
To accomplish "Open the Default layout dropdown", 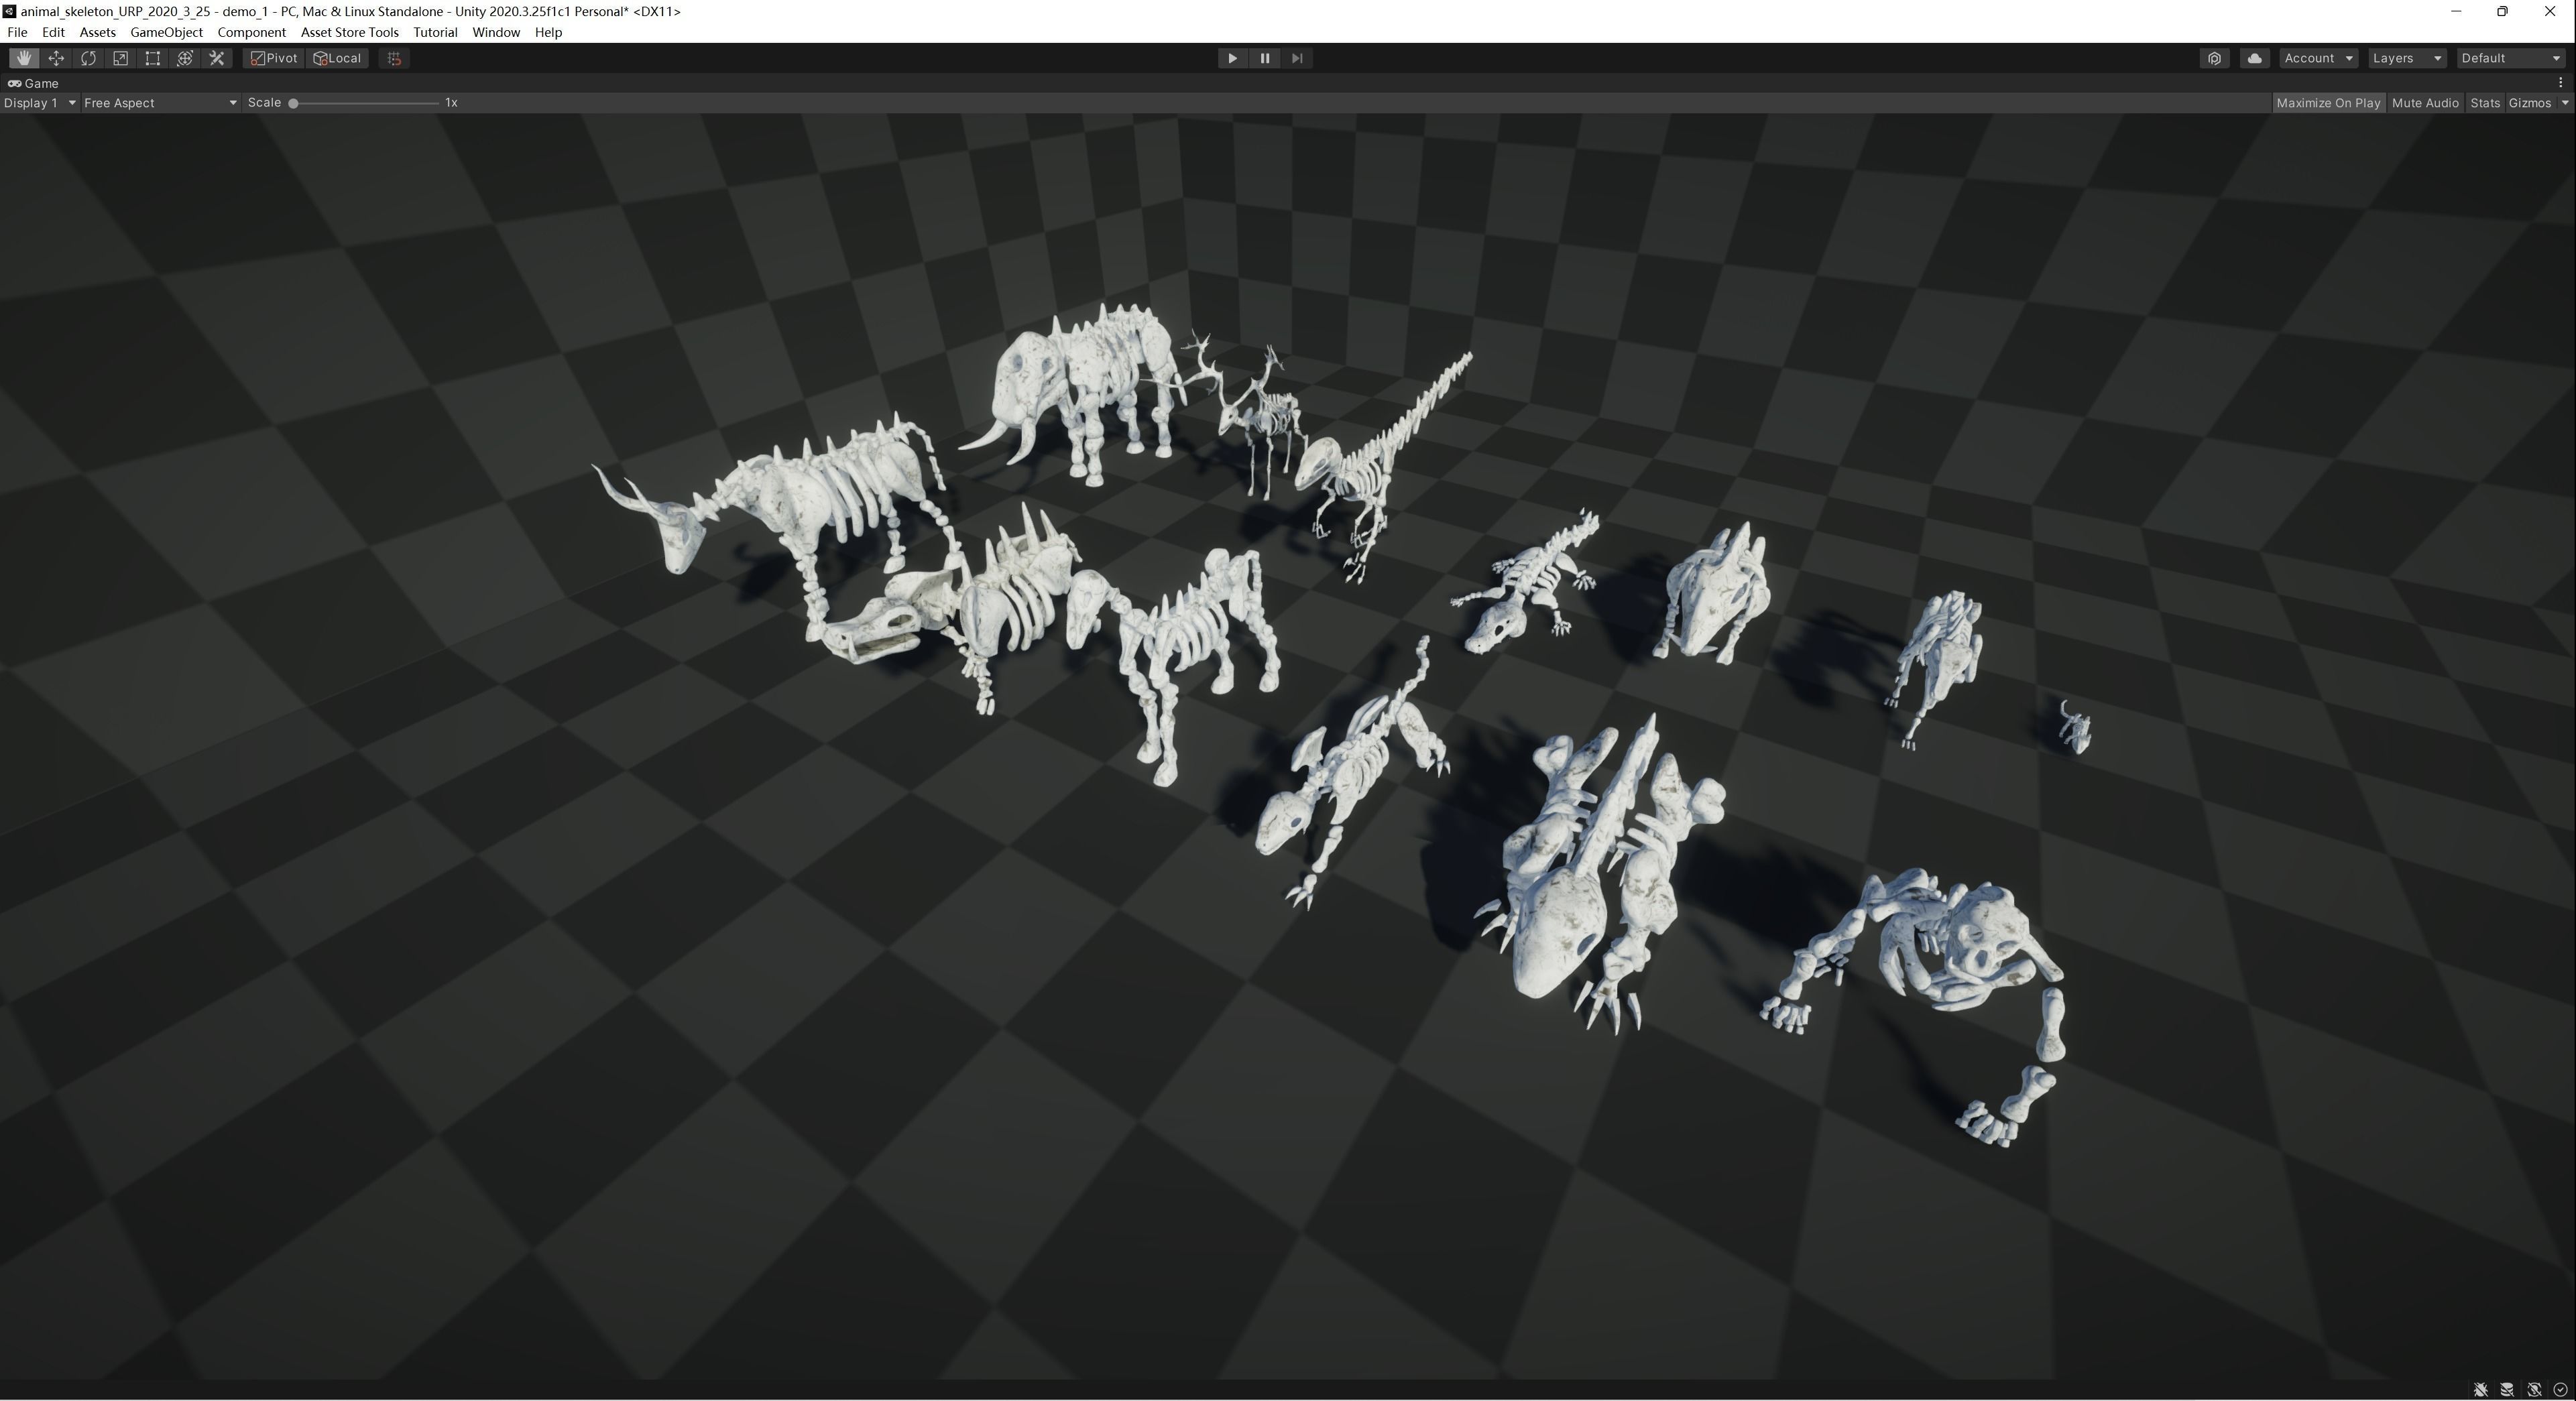I will [x=2510, y=58].
